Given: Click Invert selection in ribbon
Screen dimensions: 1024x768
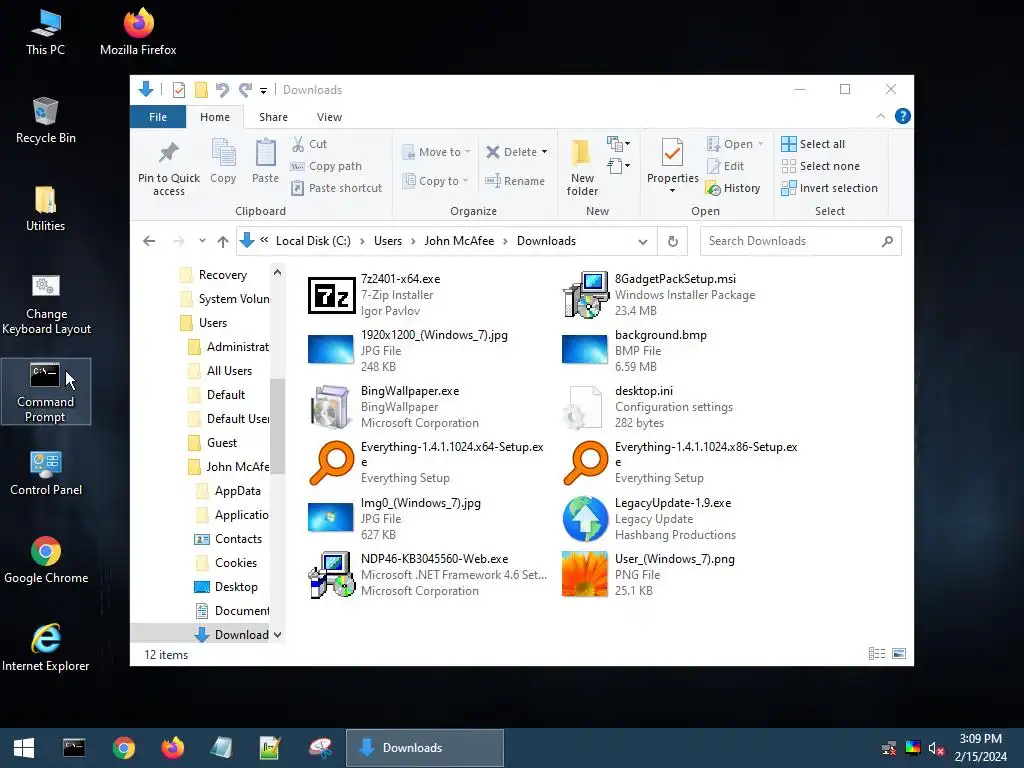Looking at the screenshot, I should 829,188.
